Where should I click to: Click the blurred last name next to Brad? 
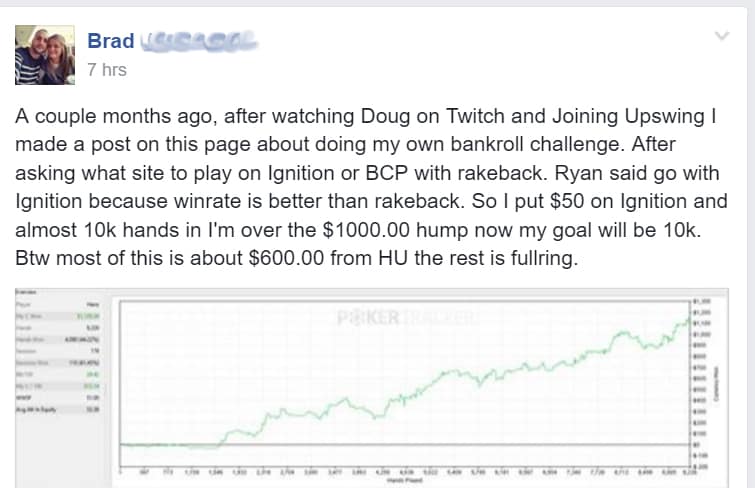(x=198, y=41)
